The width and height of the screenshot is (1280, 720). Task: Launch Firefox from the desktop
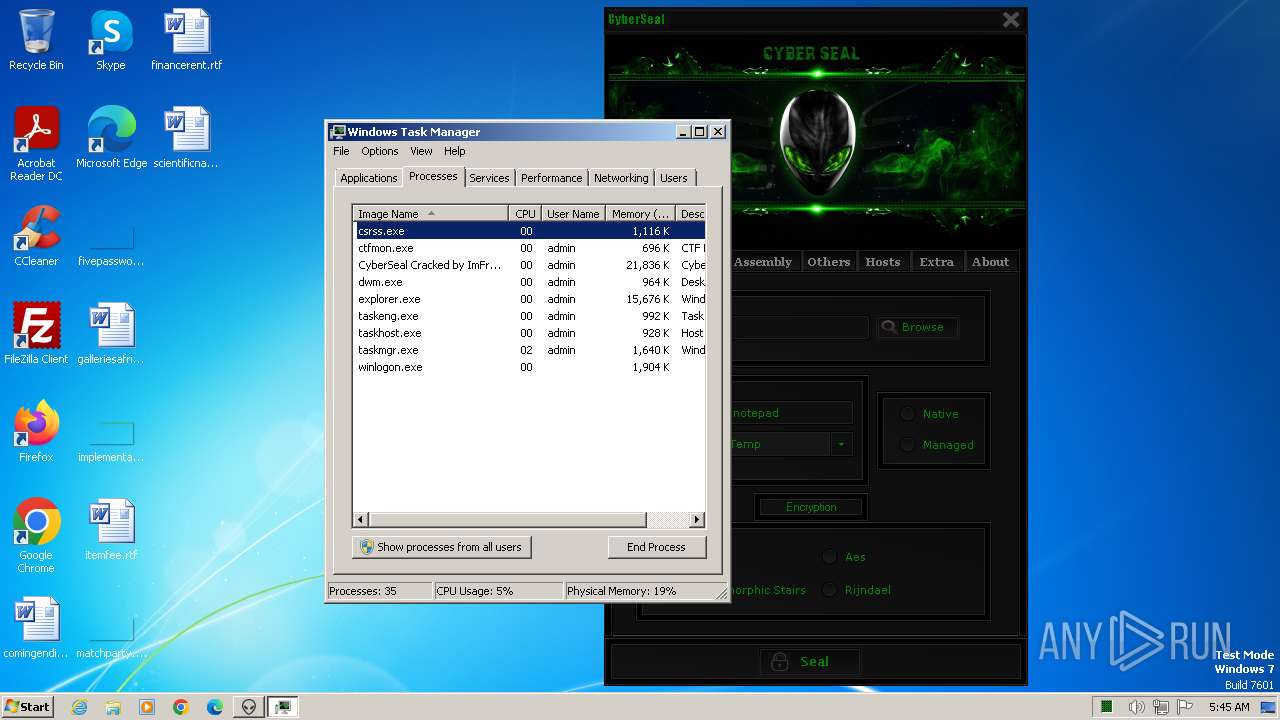(36, 432)
